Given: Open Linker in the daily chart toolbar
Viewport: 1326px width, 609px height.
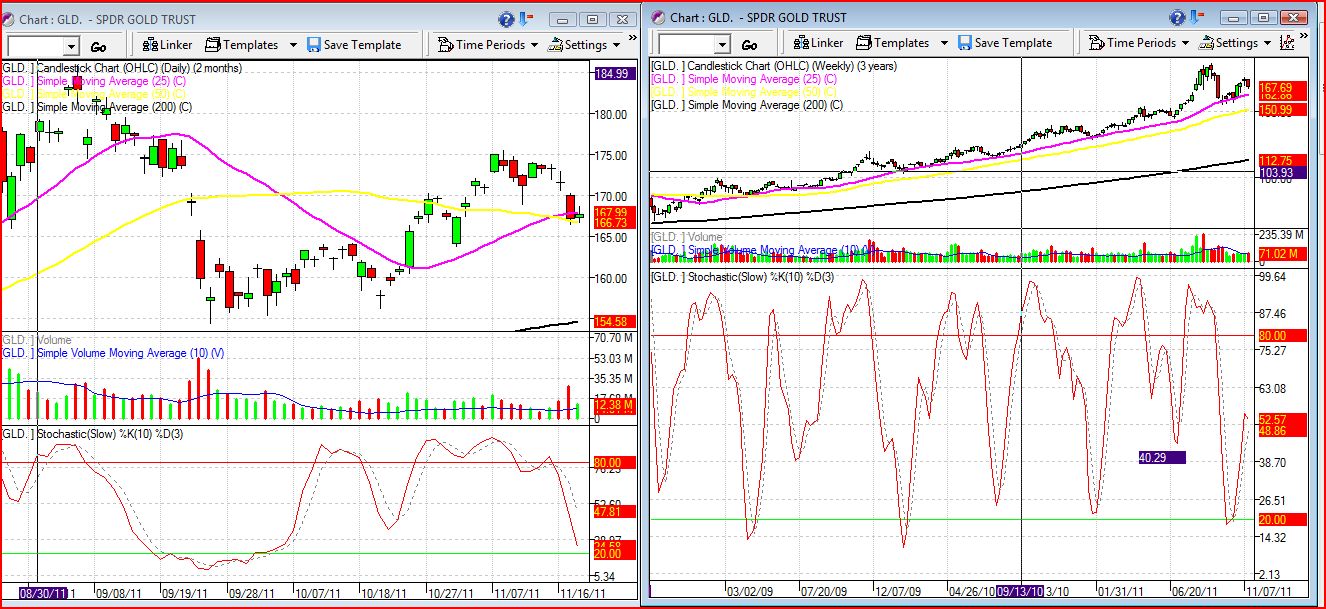Looking at the screenshot, I should coord(168,45).
